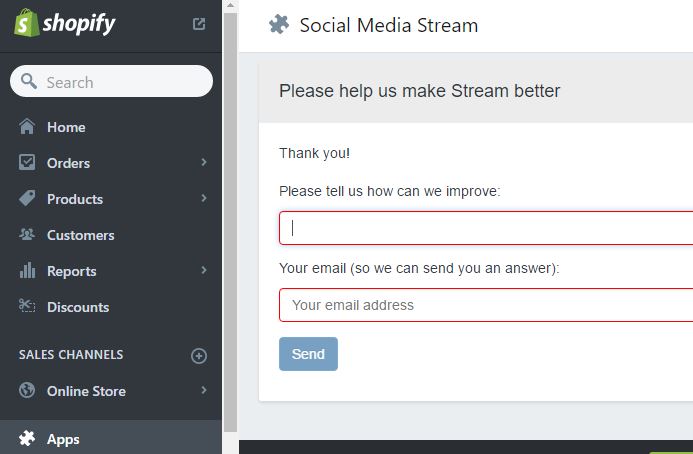Click the Orders checkbox icon
Screen dimensions: 693x454
pos(27,162)
